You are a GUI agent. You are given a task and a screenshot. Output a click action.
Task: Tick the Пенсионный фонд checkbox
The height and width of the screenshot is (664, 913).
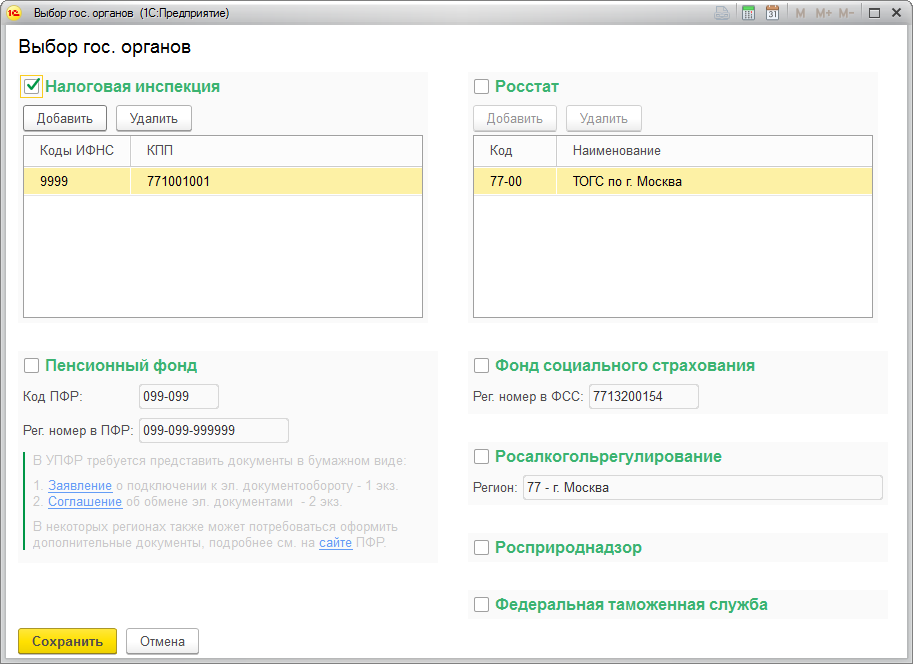click(x=32, y=366)
